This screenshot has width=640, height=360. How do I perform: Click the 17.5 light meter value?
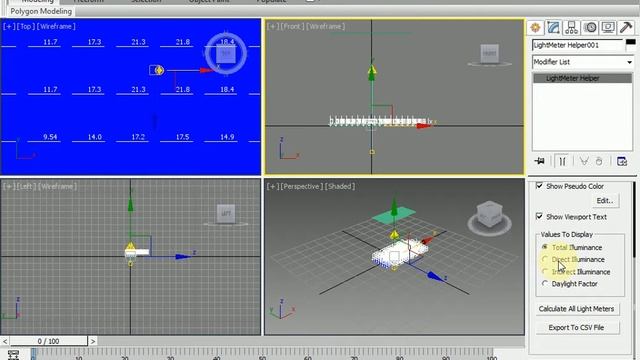182,137
